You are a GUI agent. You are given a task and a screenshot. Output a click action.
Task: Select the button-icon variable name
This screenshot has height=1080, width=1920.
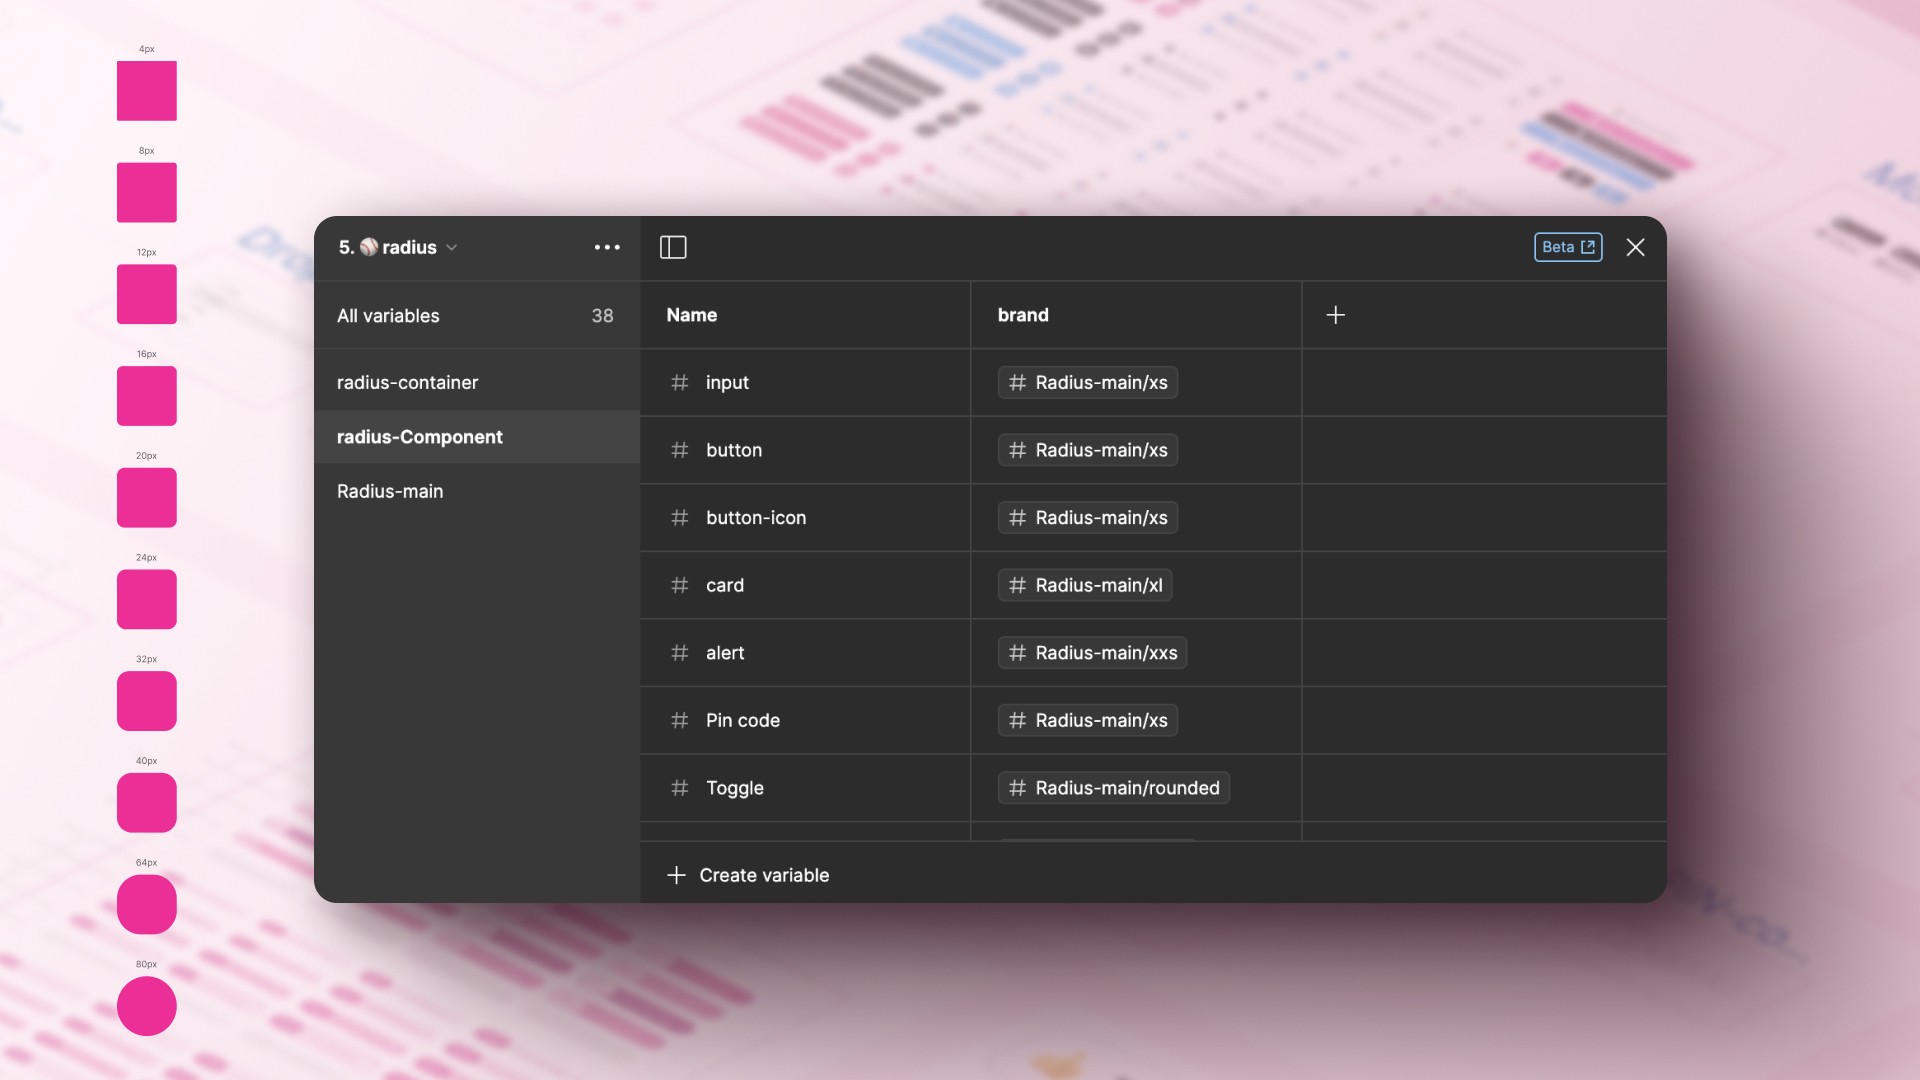click(x=756, y=518)
